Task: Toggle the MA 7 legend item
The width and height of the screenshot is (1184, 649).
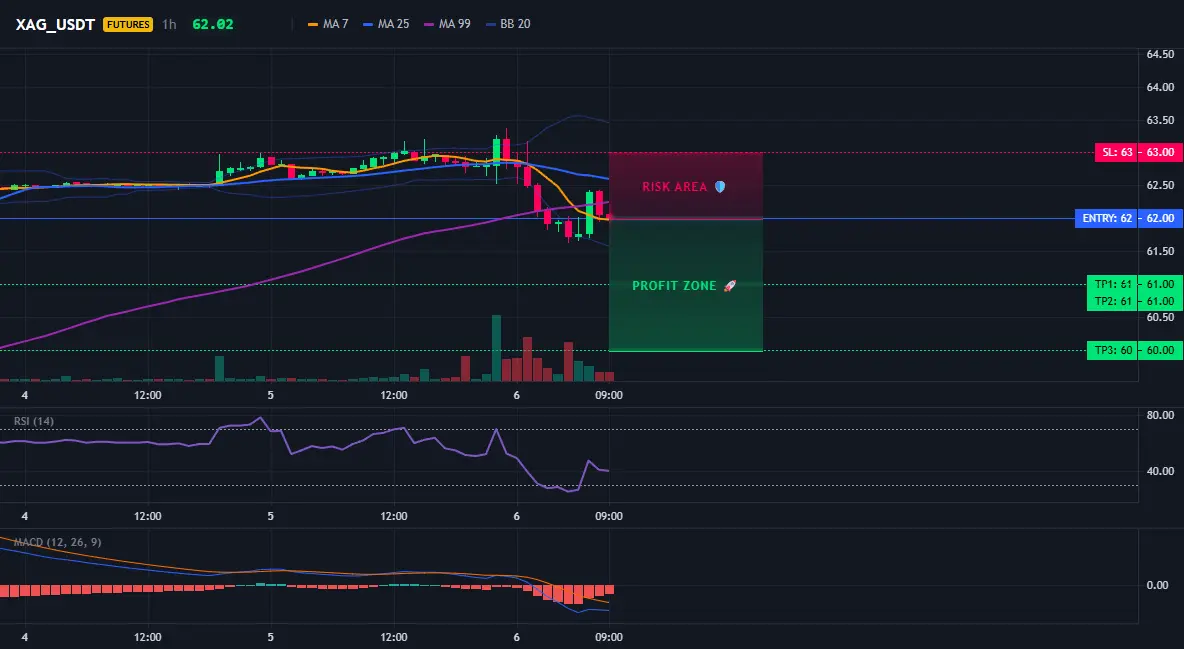Action: click(x=328, y=24)
